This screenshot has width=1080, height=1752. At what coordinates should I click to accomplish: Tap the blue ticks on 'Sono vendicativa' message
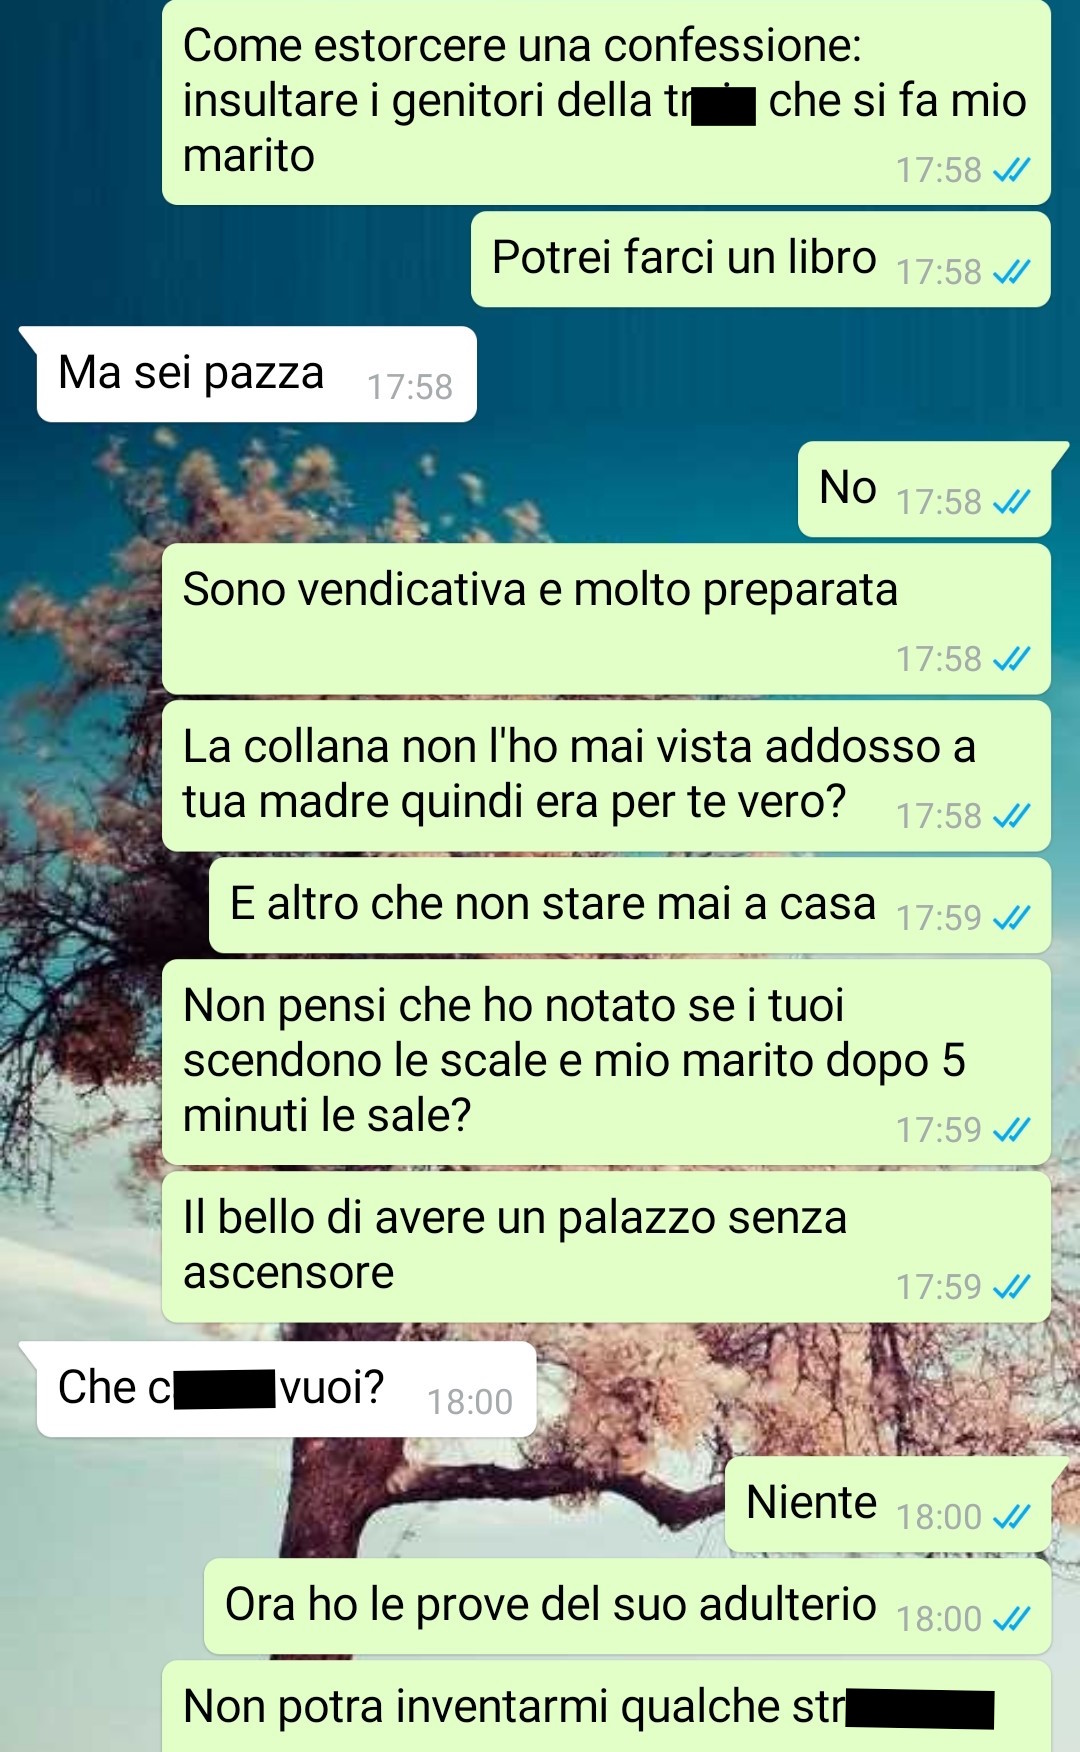click(1011, 659)
